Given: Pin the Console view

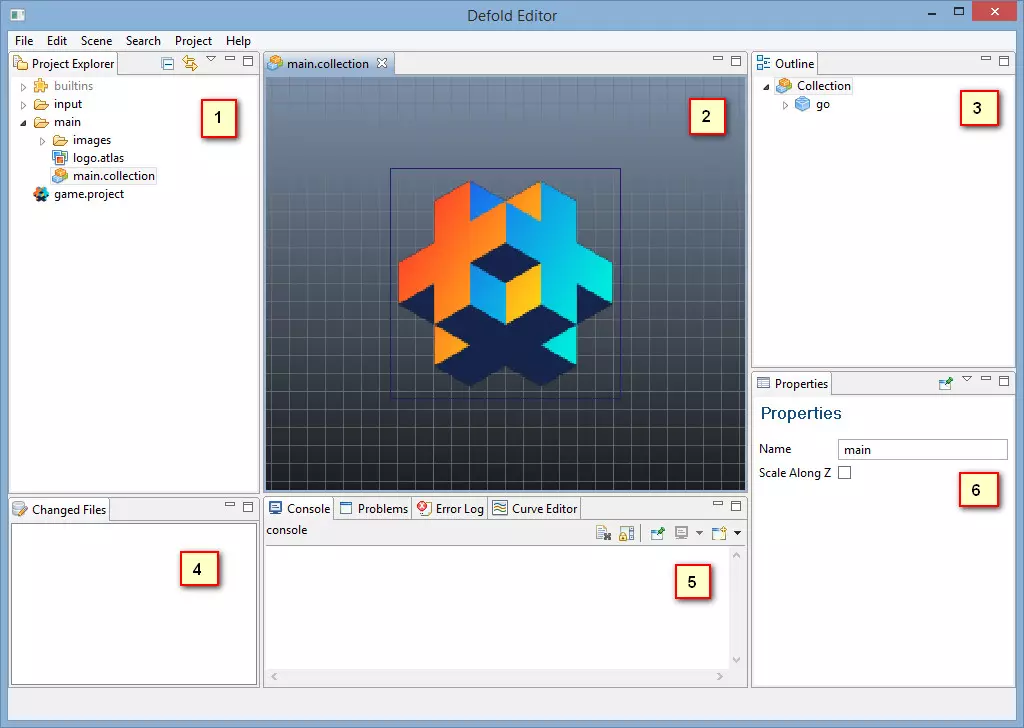Looking at the screenshot, I should click(x=657, y=534).
